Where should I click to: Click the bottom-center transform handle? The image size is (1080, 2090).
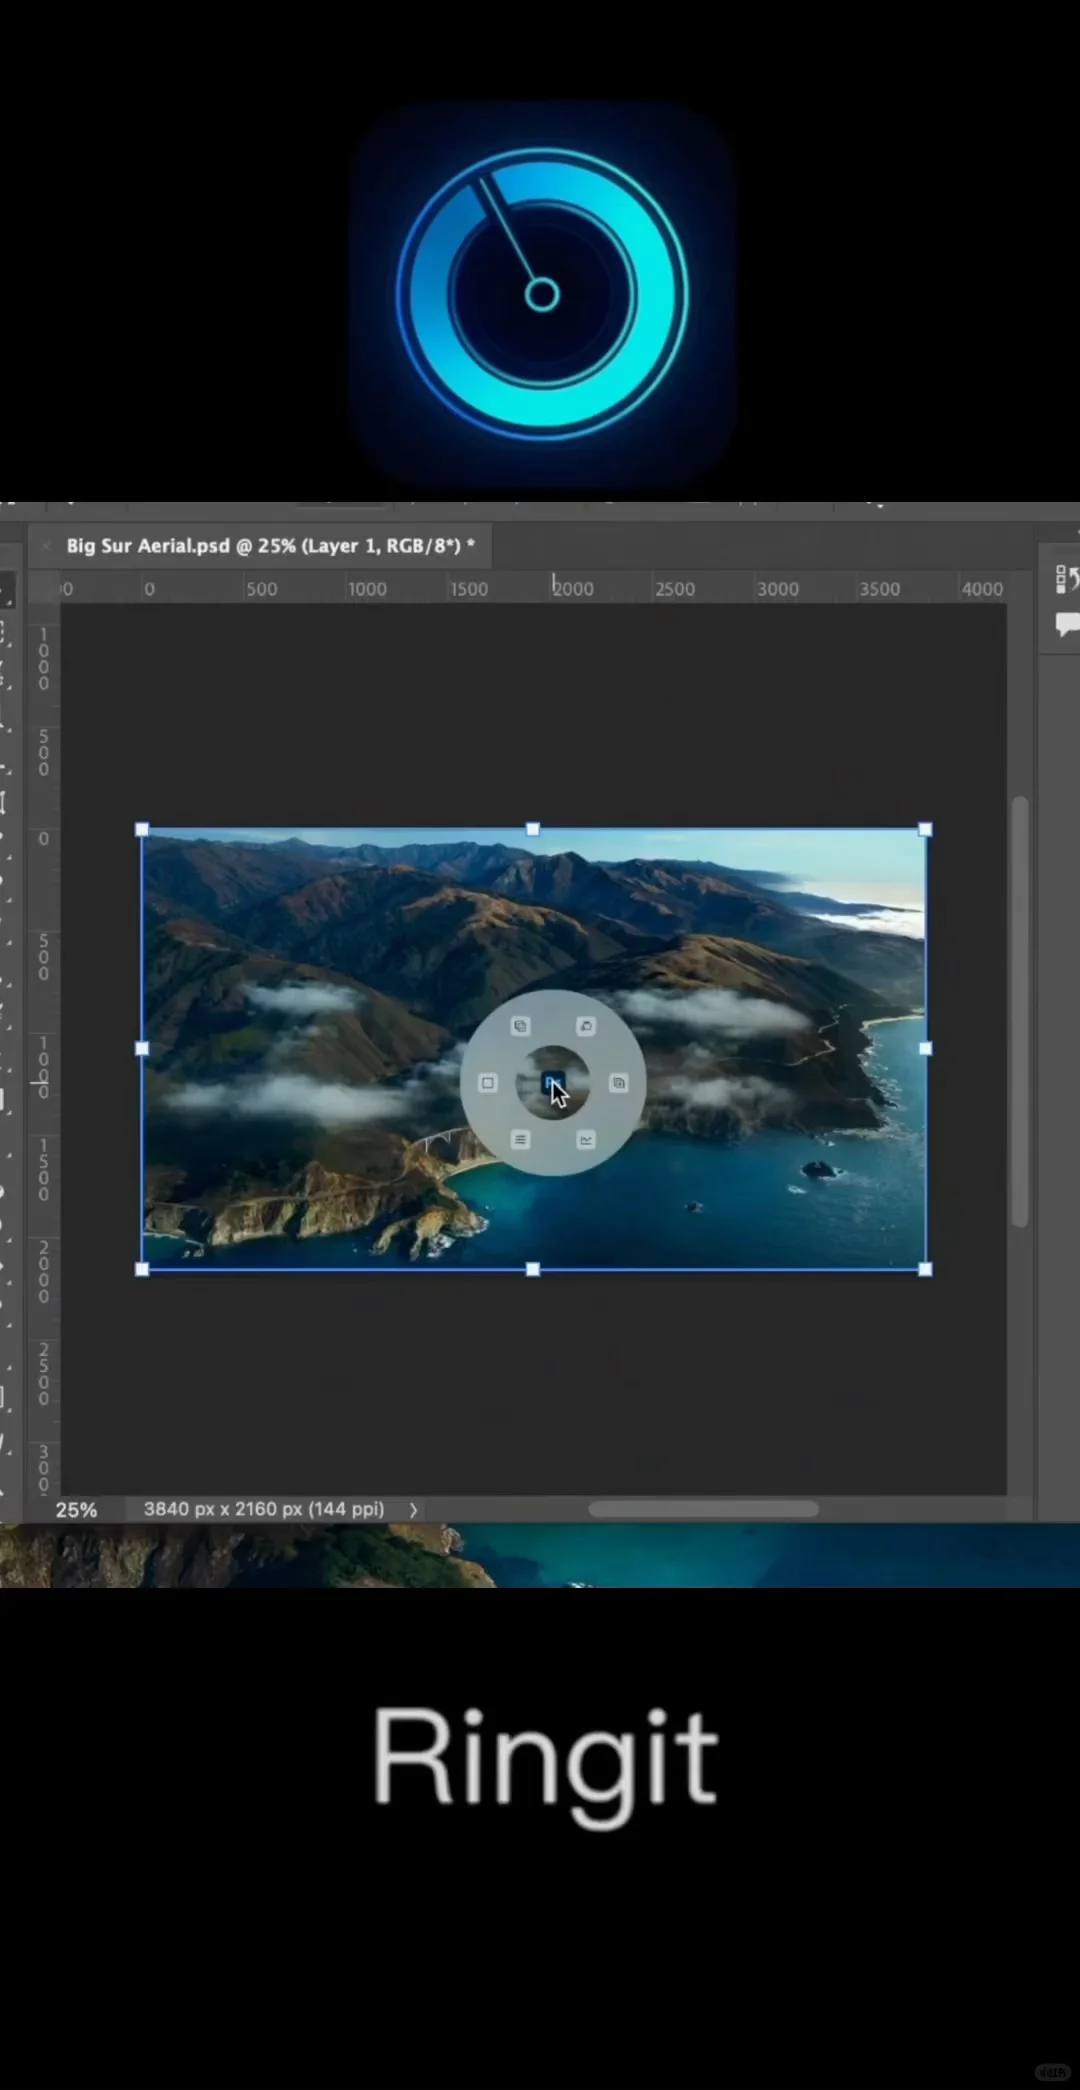coord(533,1269)
